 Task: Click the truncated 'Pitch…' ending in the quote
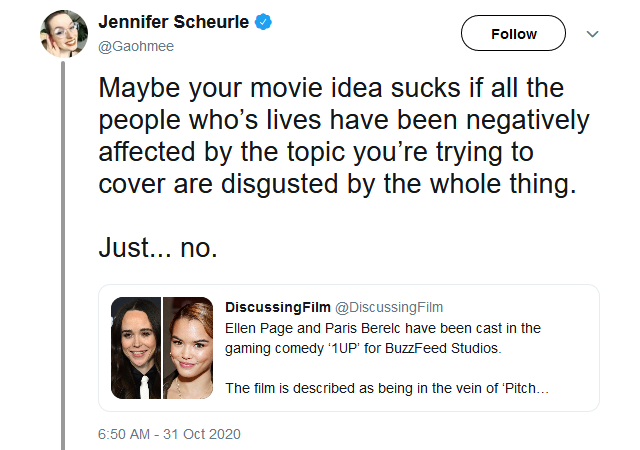[526, 387]
